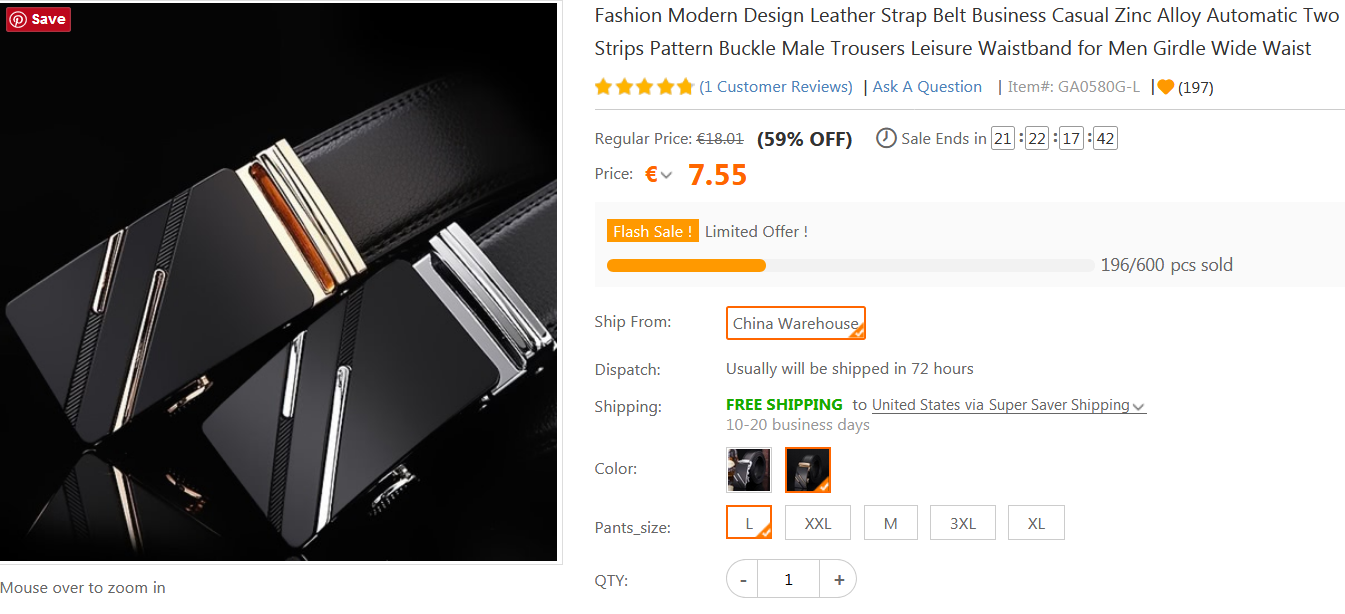
Task: Select the 3XL size option
Action: click(x=962, y=523)
